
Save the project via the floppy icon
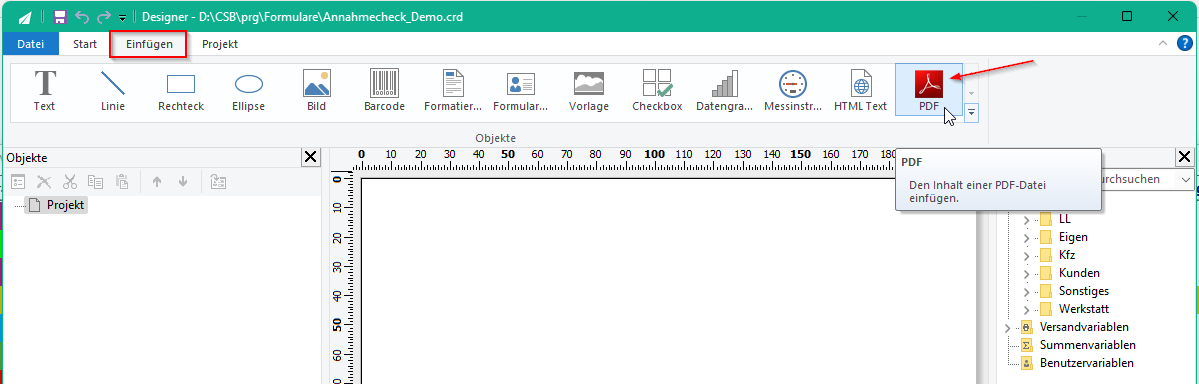click(x=60, y=16)
